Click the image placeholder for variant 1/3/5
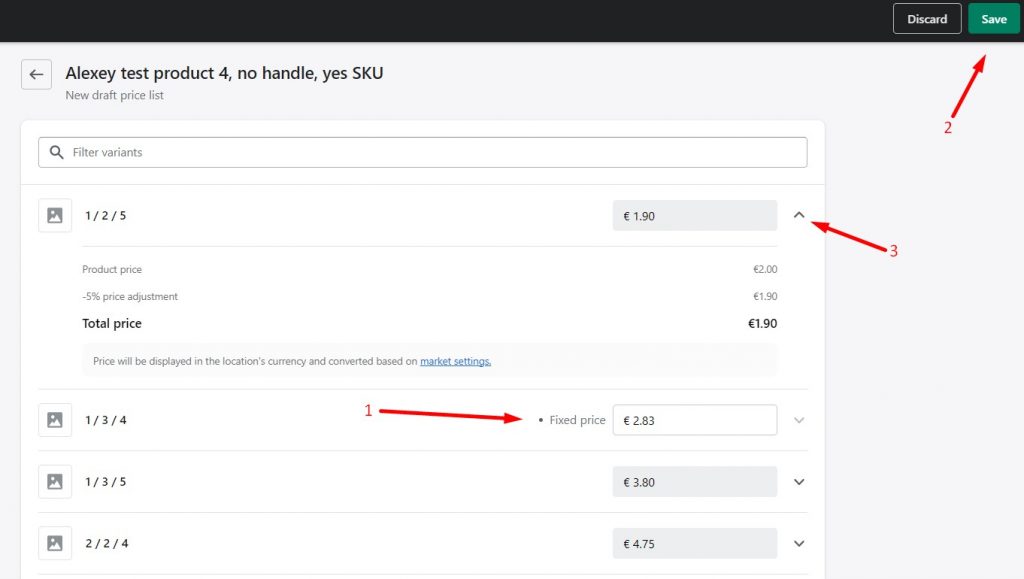 pyautogui.click(x=55, y=481)
